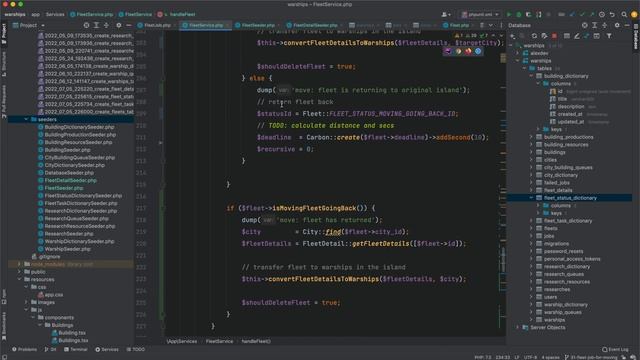
Task: Expand the alexdev data source
Action: pyautogui.click(x=518, y=53)
